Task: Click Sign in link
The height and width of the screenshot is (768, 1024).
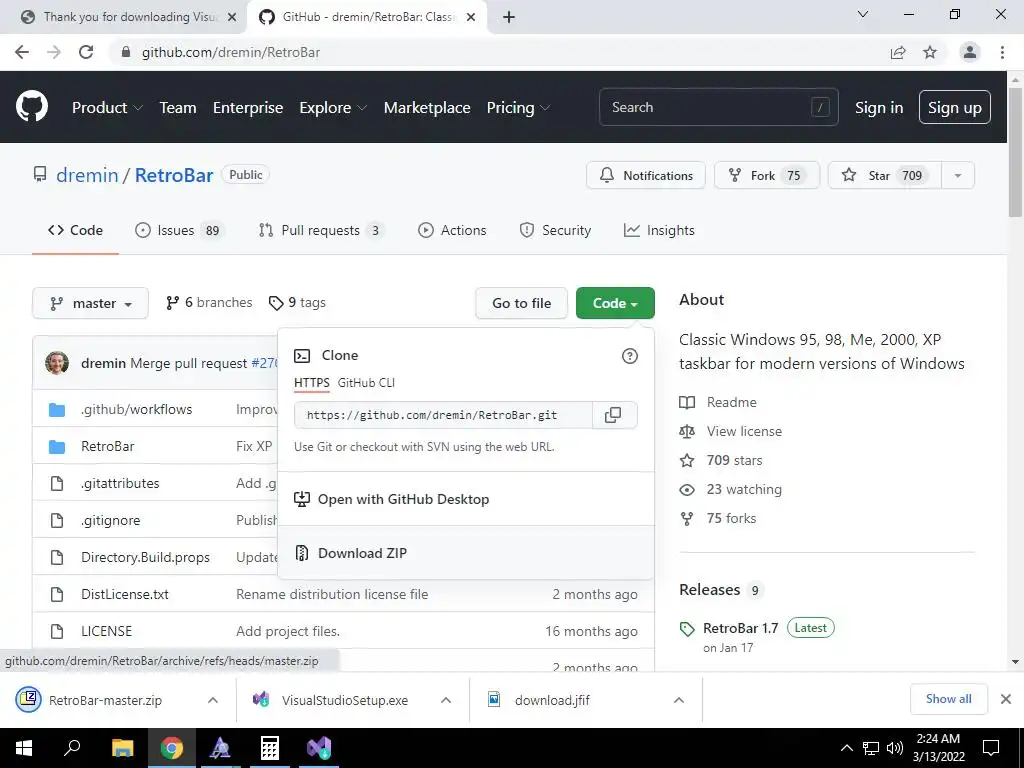Action: pos(879,108)
